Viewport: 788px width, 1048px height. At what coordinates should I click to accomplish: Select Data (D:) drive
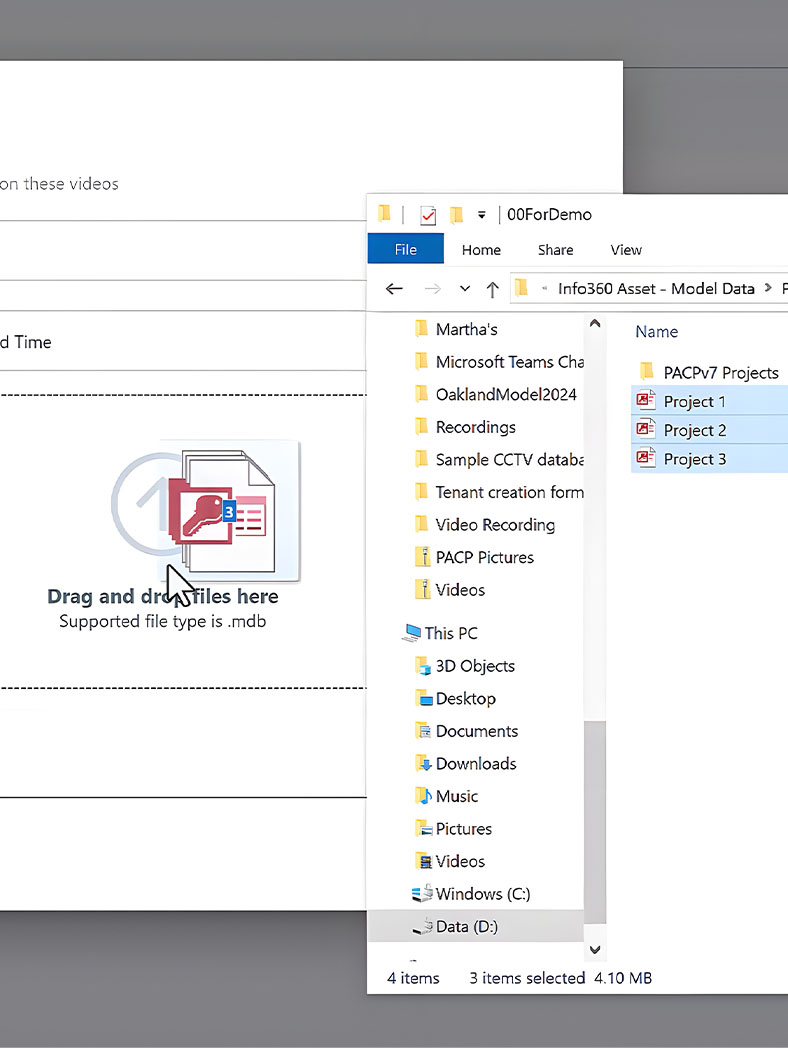(x=467, y=926)
